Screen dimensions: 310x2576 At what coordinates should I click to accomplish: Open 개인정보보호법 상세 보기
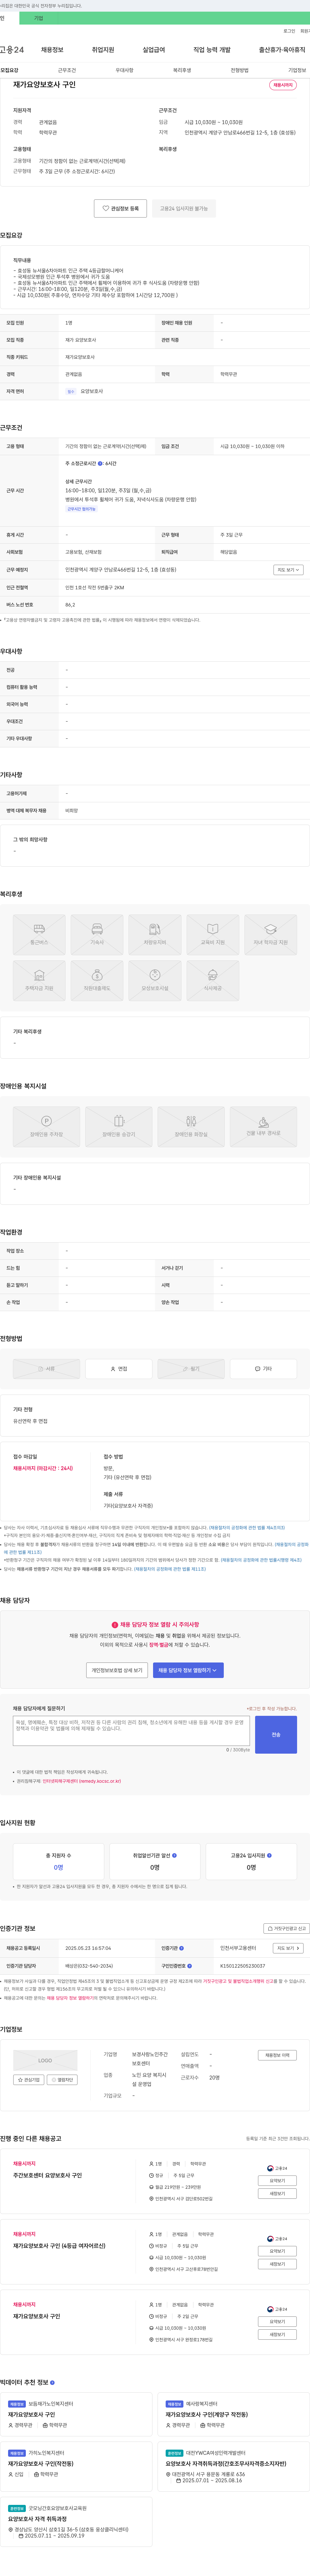(x=117, y=1670)
